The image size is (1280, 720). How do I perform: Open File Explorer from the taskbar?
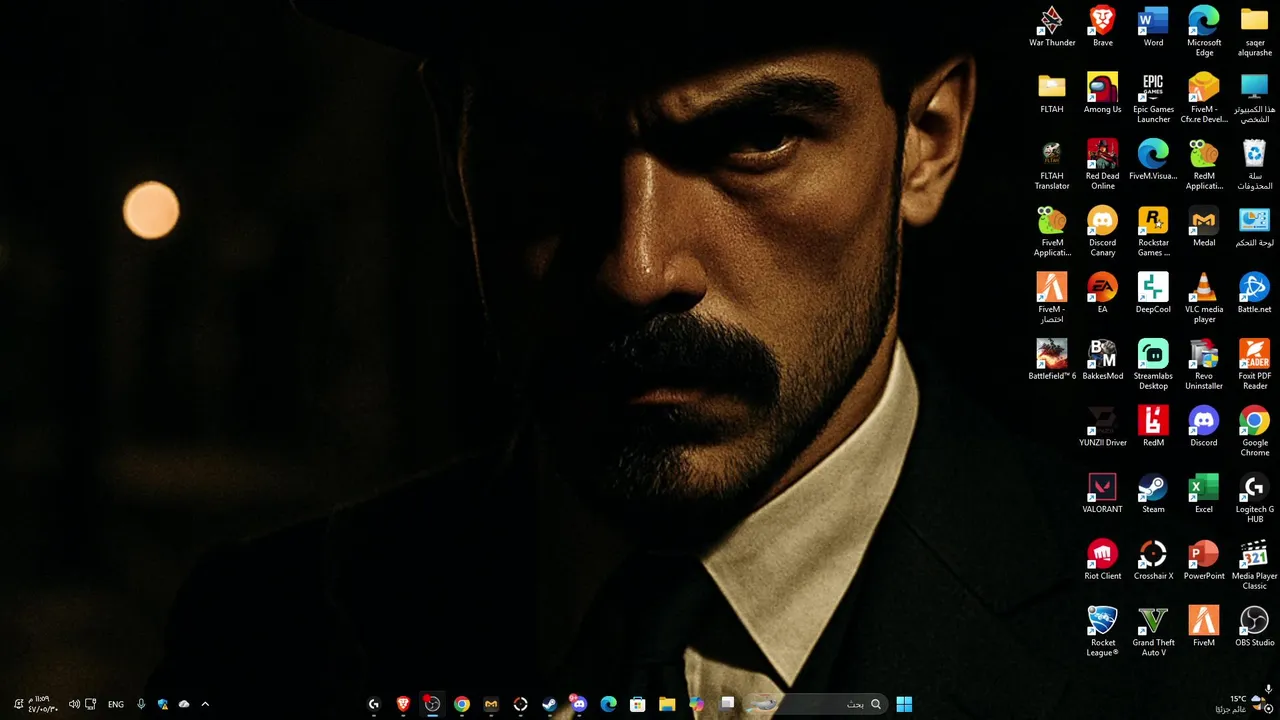point(667,704)
